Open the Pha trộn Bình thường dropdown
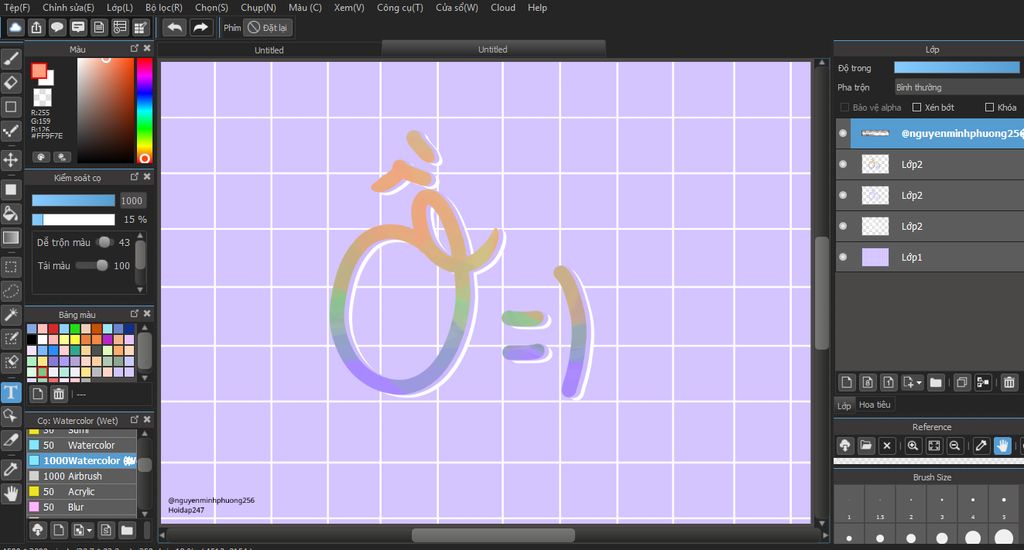Screen dimensions: 1024x550 pyautogui.click(x=959, y=87)
